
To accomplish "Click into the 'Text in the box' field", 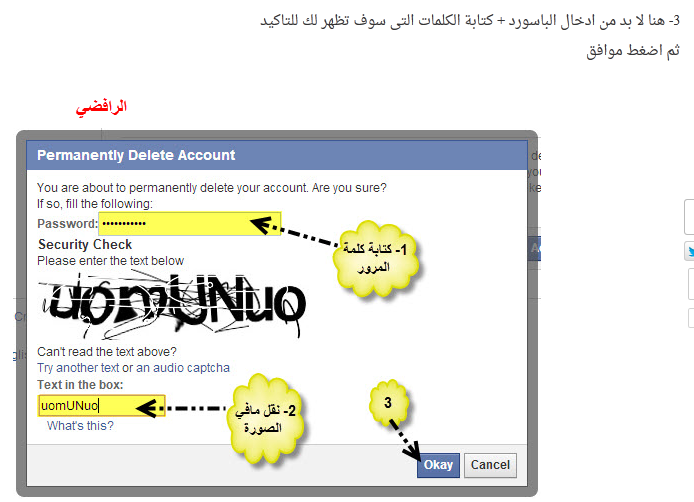I will tap(101, 405).
